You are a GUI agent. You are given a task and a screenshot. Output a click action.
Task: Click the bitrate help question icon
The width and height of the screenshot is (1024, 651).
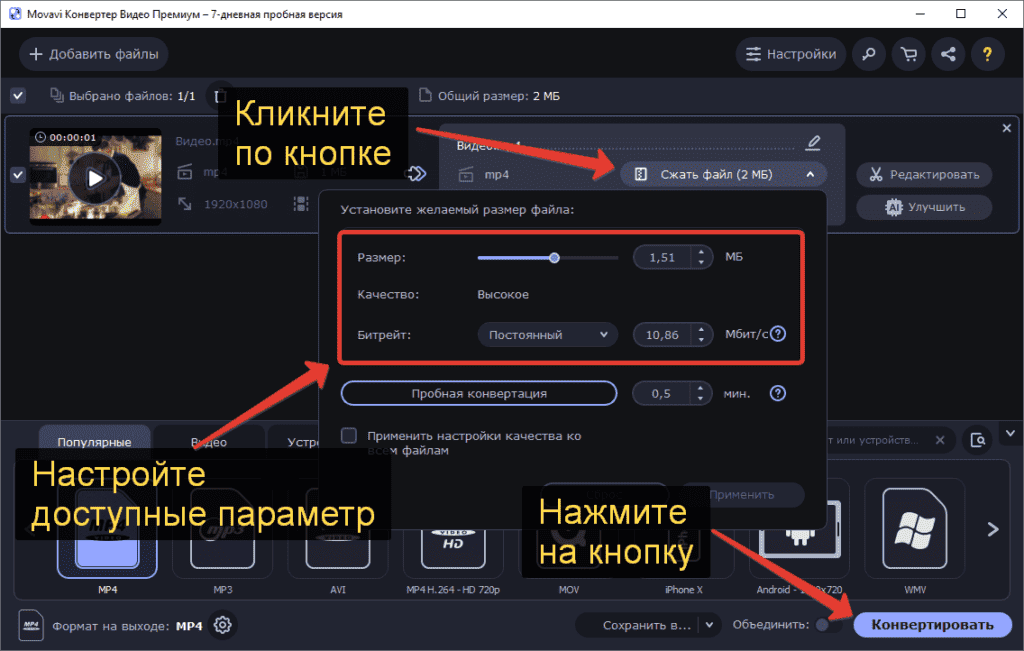(x=778, y=334)
